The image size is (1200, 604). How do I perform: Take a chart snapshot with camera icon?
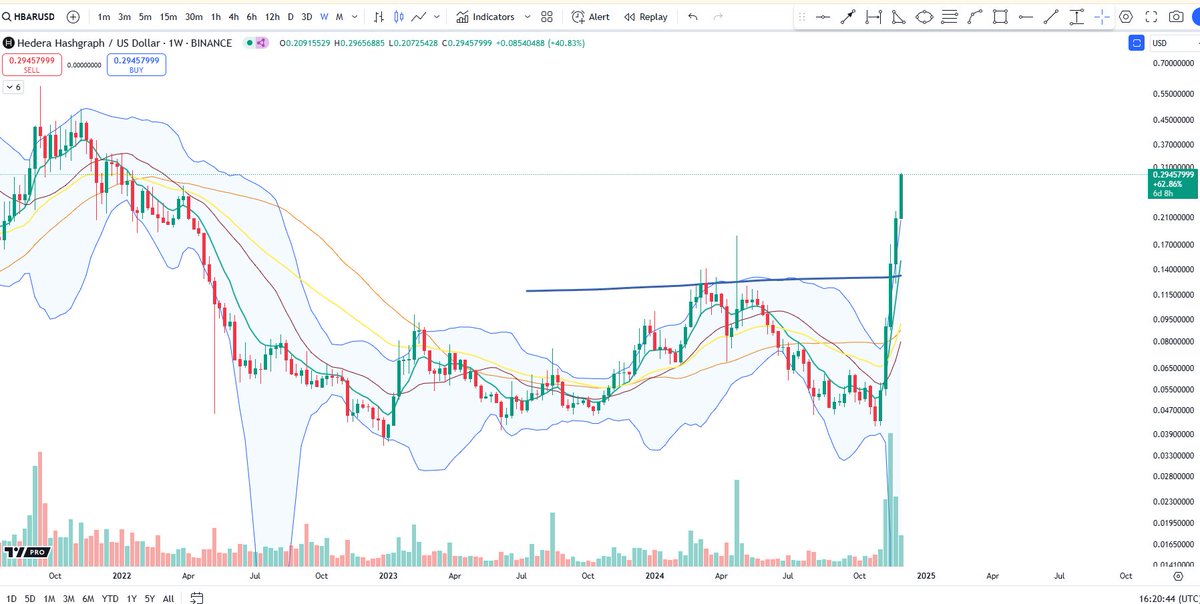pos(1177,17)
